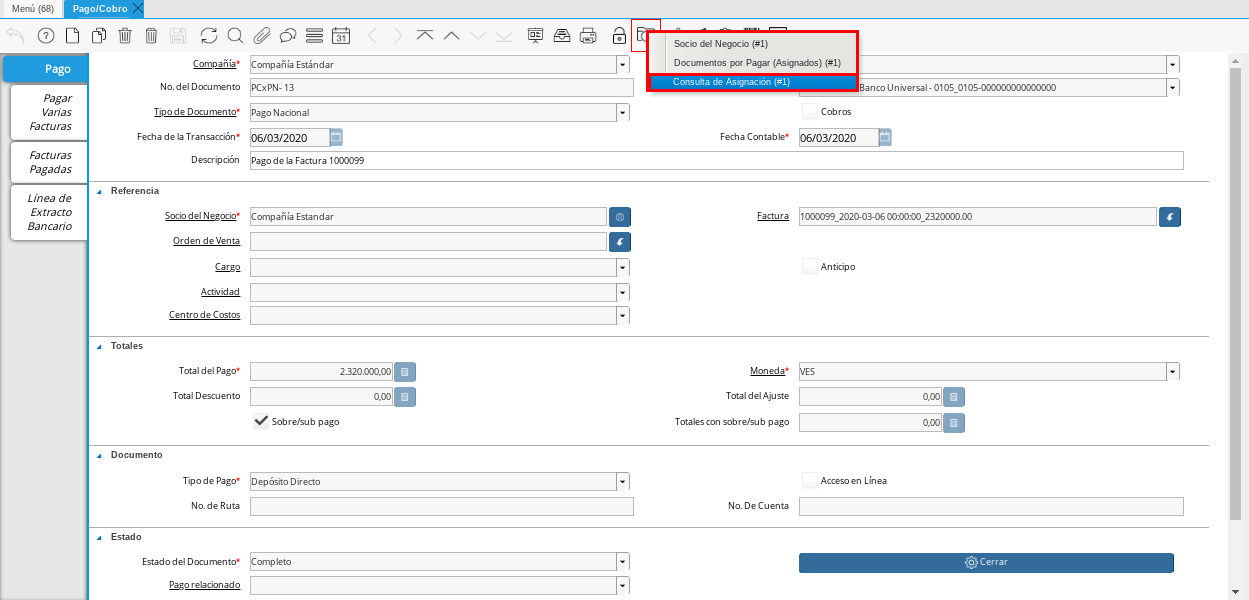Click the Cerrar button
The height and width of the screenshot is (600, 1249).
[986, 562]
